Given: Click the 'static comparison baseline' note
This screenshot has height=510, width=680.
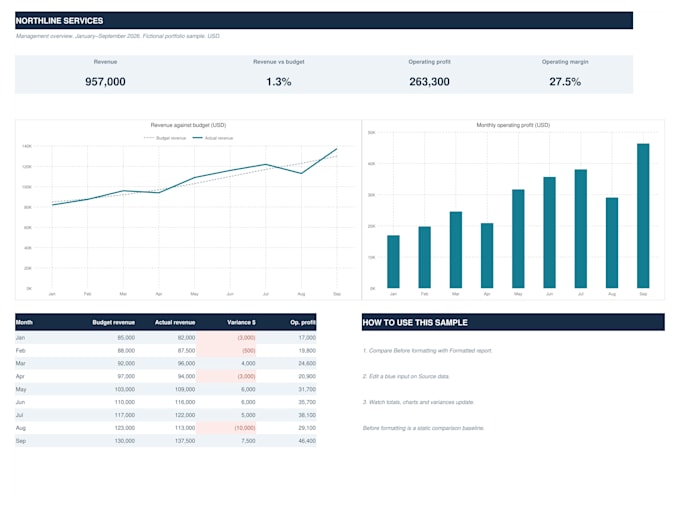Looking at the screenshot, I should (423, 428).
